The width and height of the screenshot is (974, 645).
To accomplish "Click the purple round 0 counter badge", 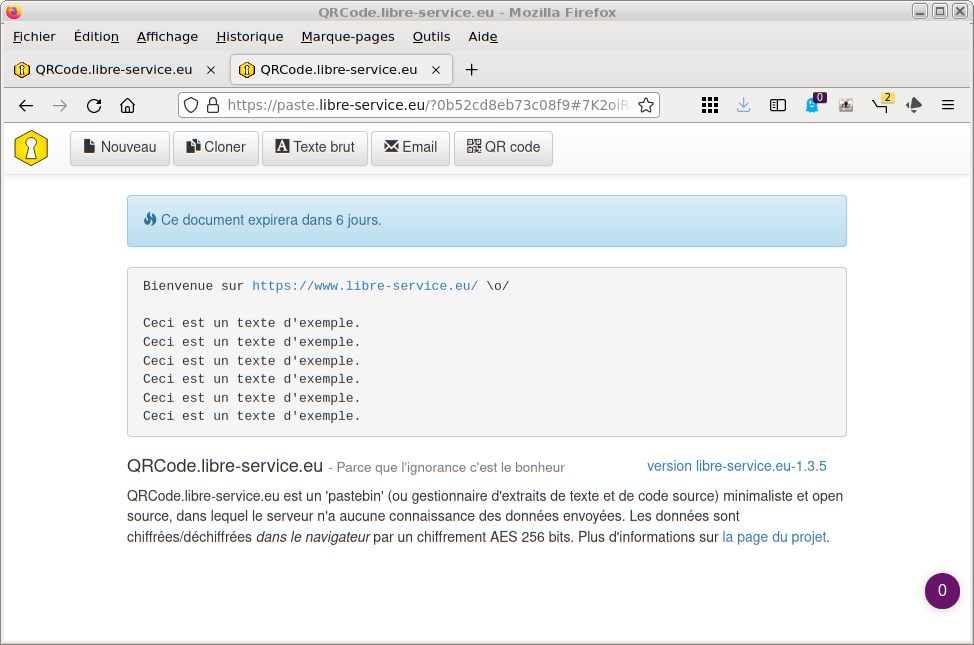I will coord(941,590).
